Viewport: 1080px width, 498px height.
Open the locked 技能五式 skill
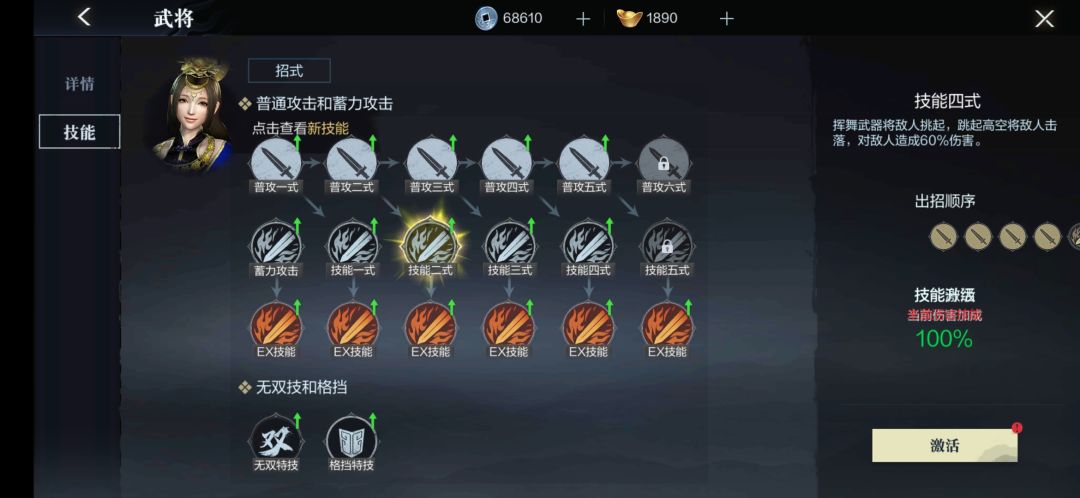pos(667,245)
